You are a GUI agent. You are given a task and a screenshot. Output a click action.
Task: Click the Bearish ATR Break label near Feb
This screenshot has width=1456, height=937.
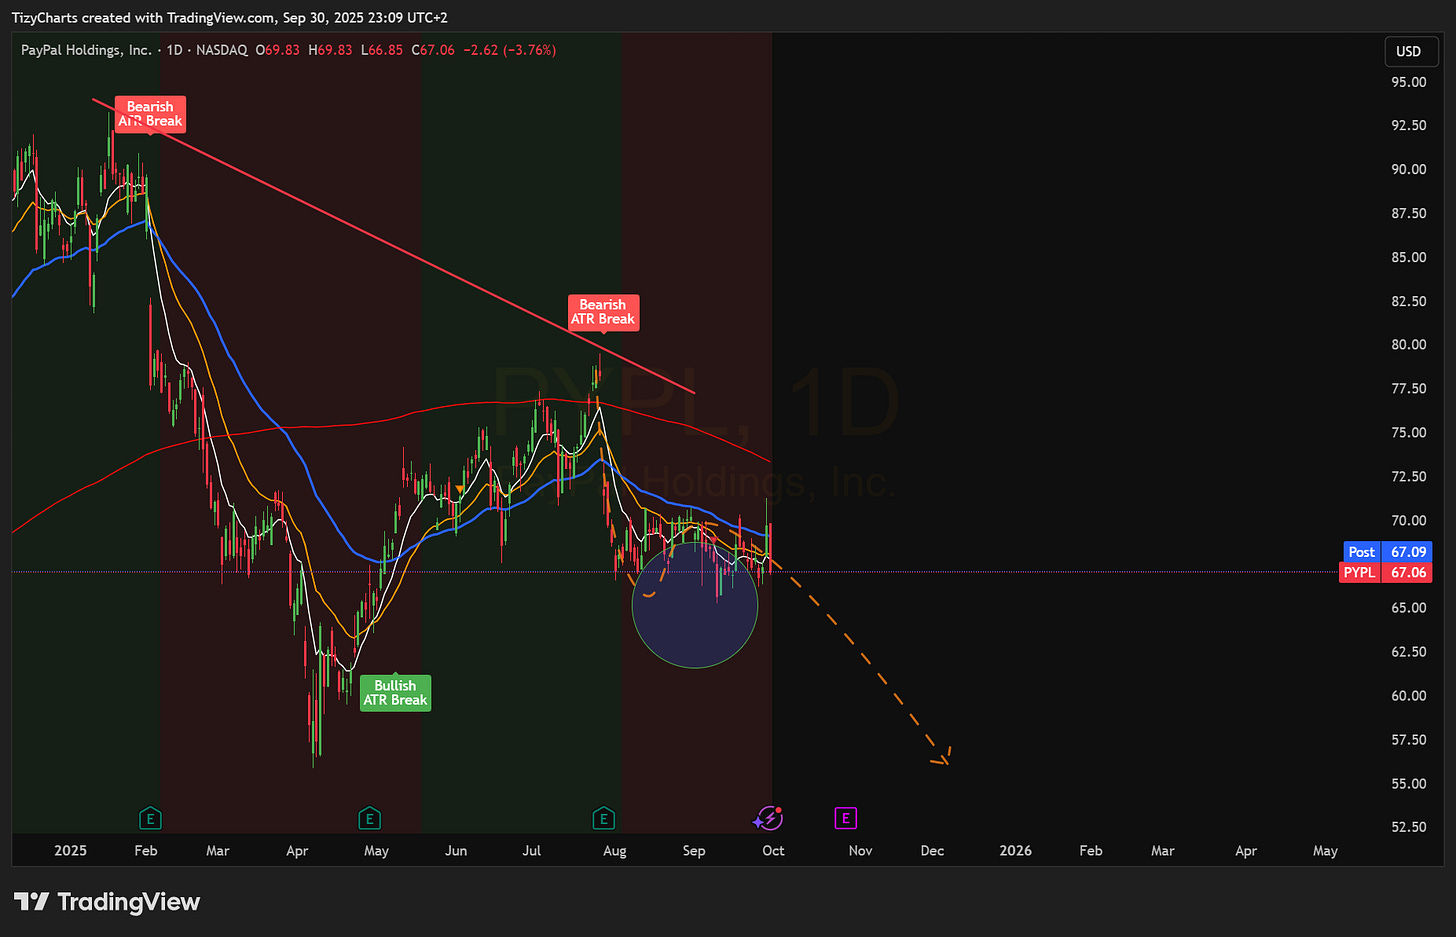pyautogui.click(x=150, y=114)
